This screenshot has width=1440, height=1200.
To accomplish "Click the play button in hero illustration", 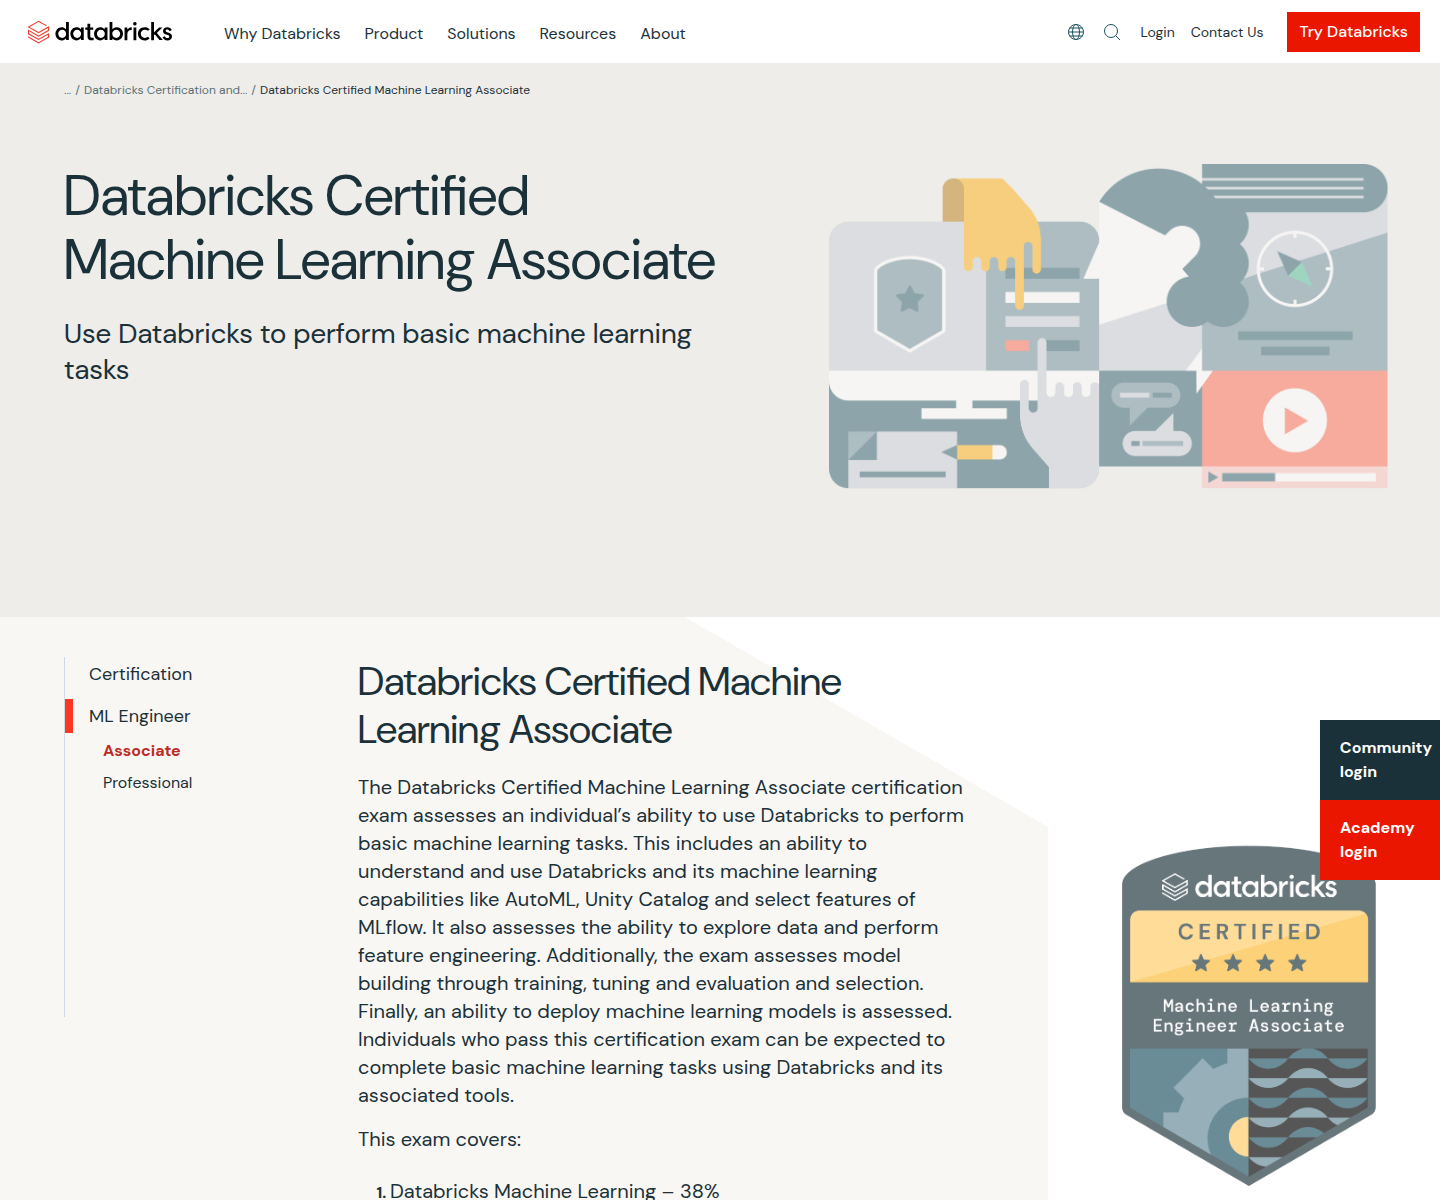I will point(1295,421).
